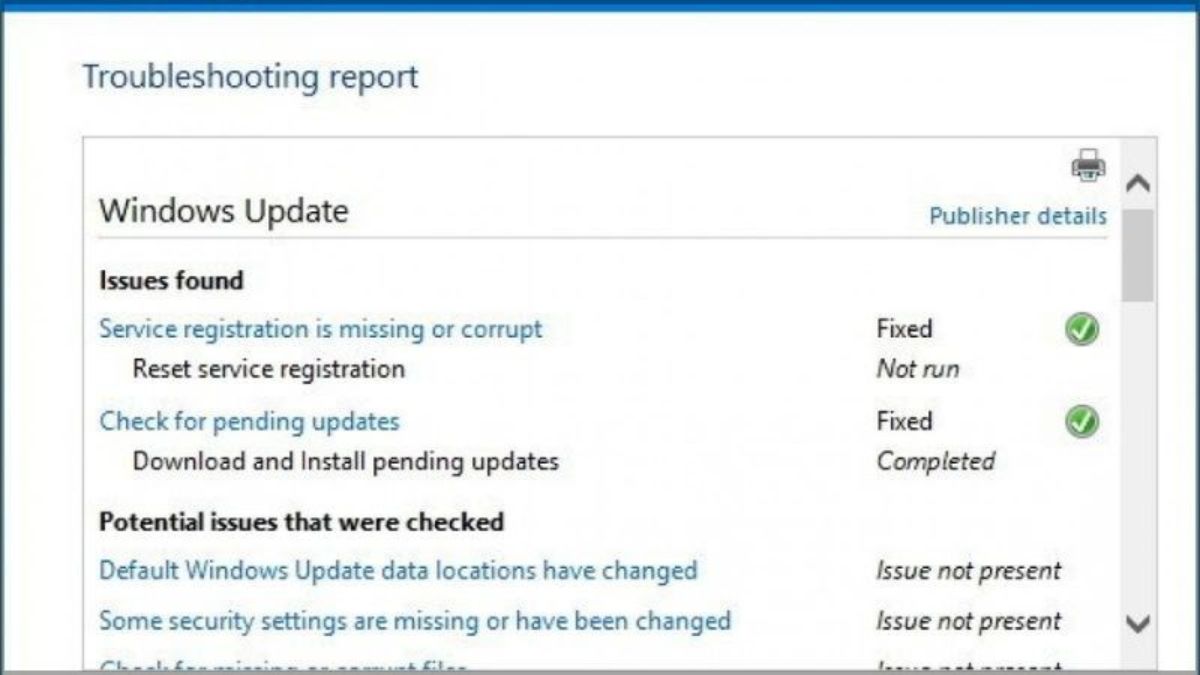Screen dimensions: 1200x675
Task: Open the Publisher details link
Action: click(x=1018, y=216)
